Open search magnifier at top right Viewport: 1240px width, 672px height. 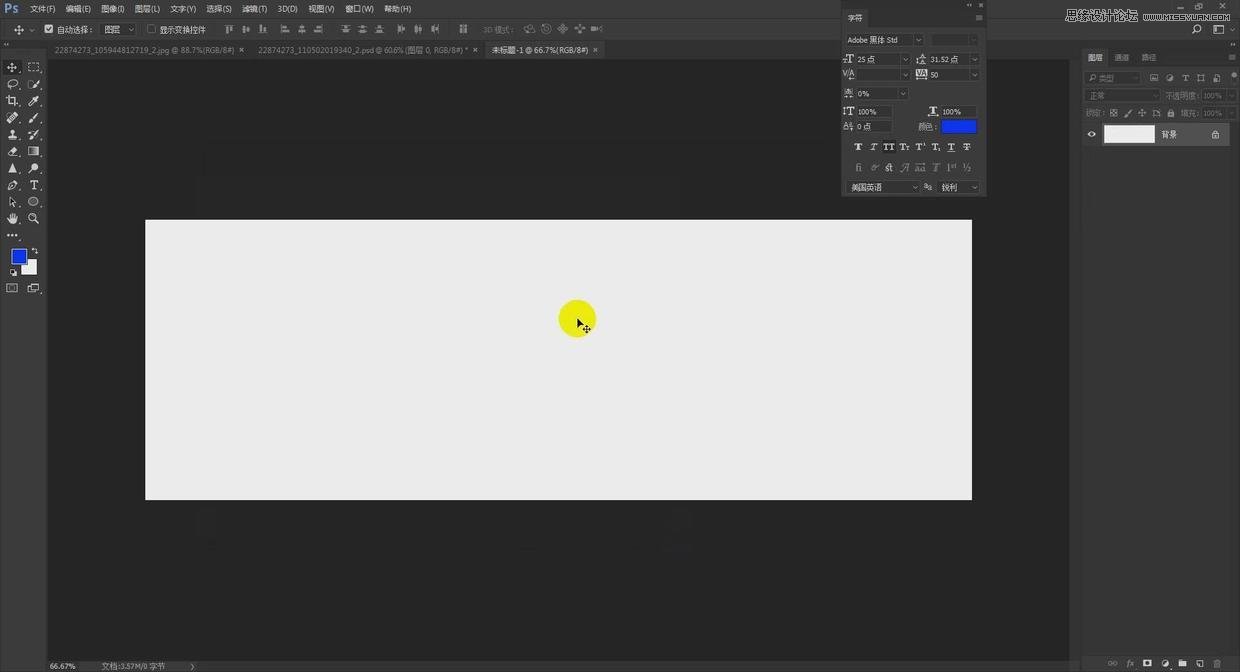pyautogui.click(x=1197, y=30)
